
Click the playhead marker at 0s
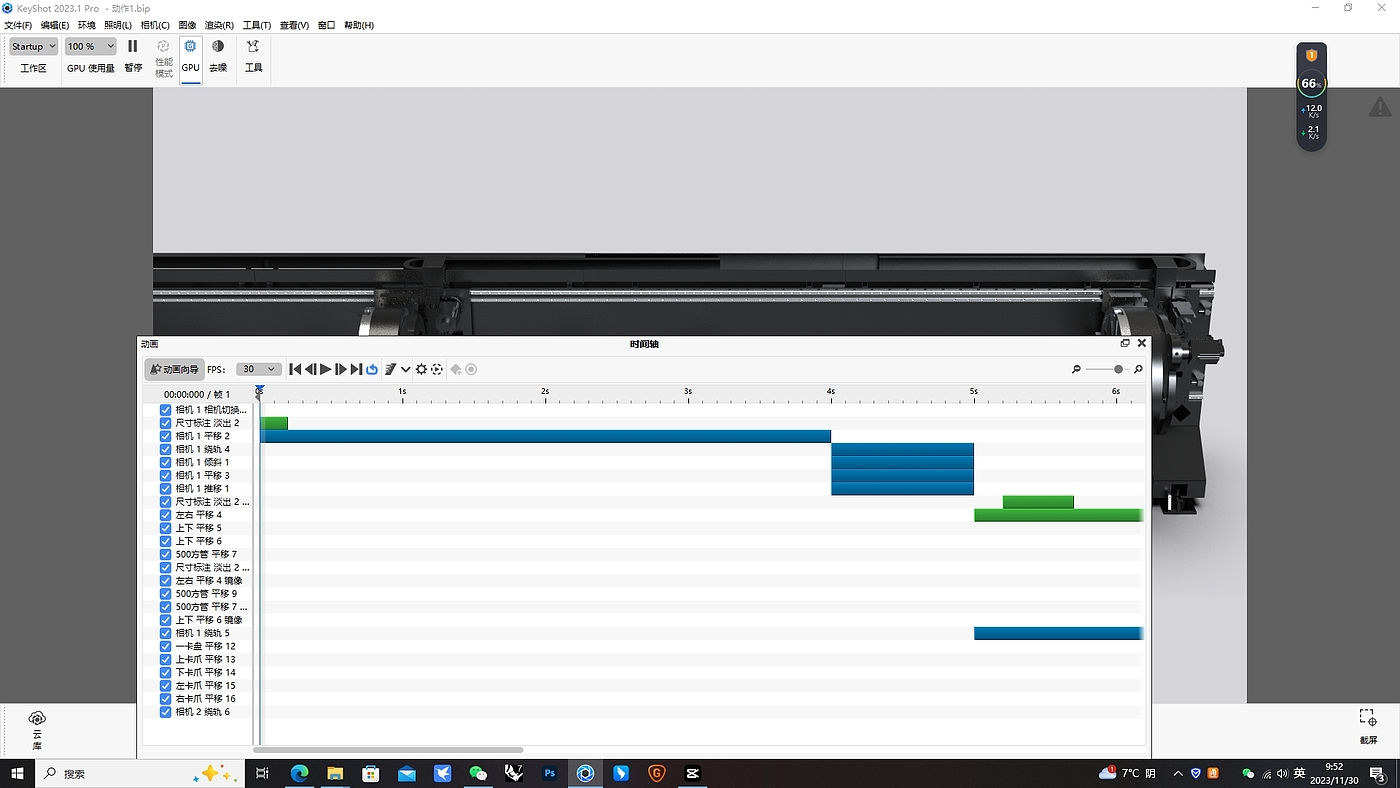259,391
